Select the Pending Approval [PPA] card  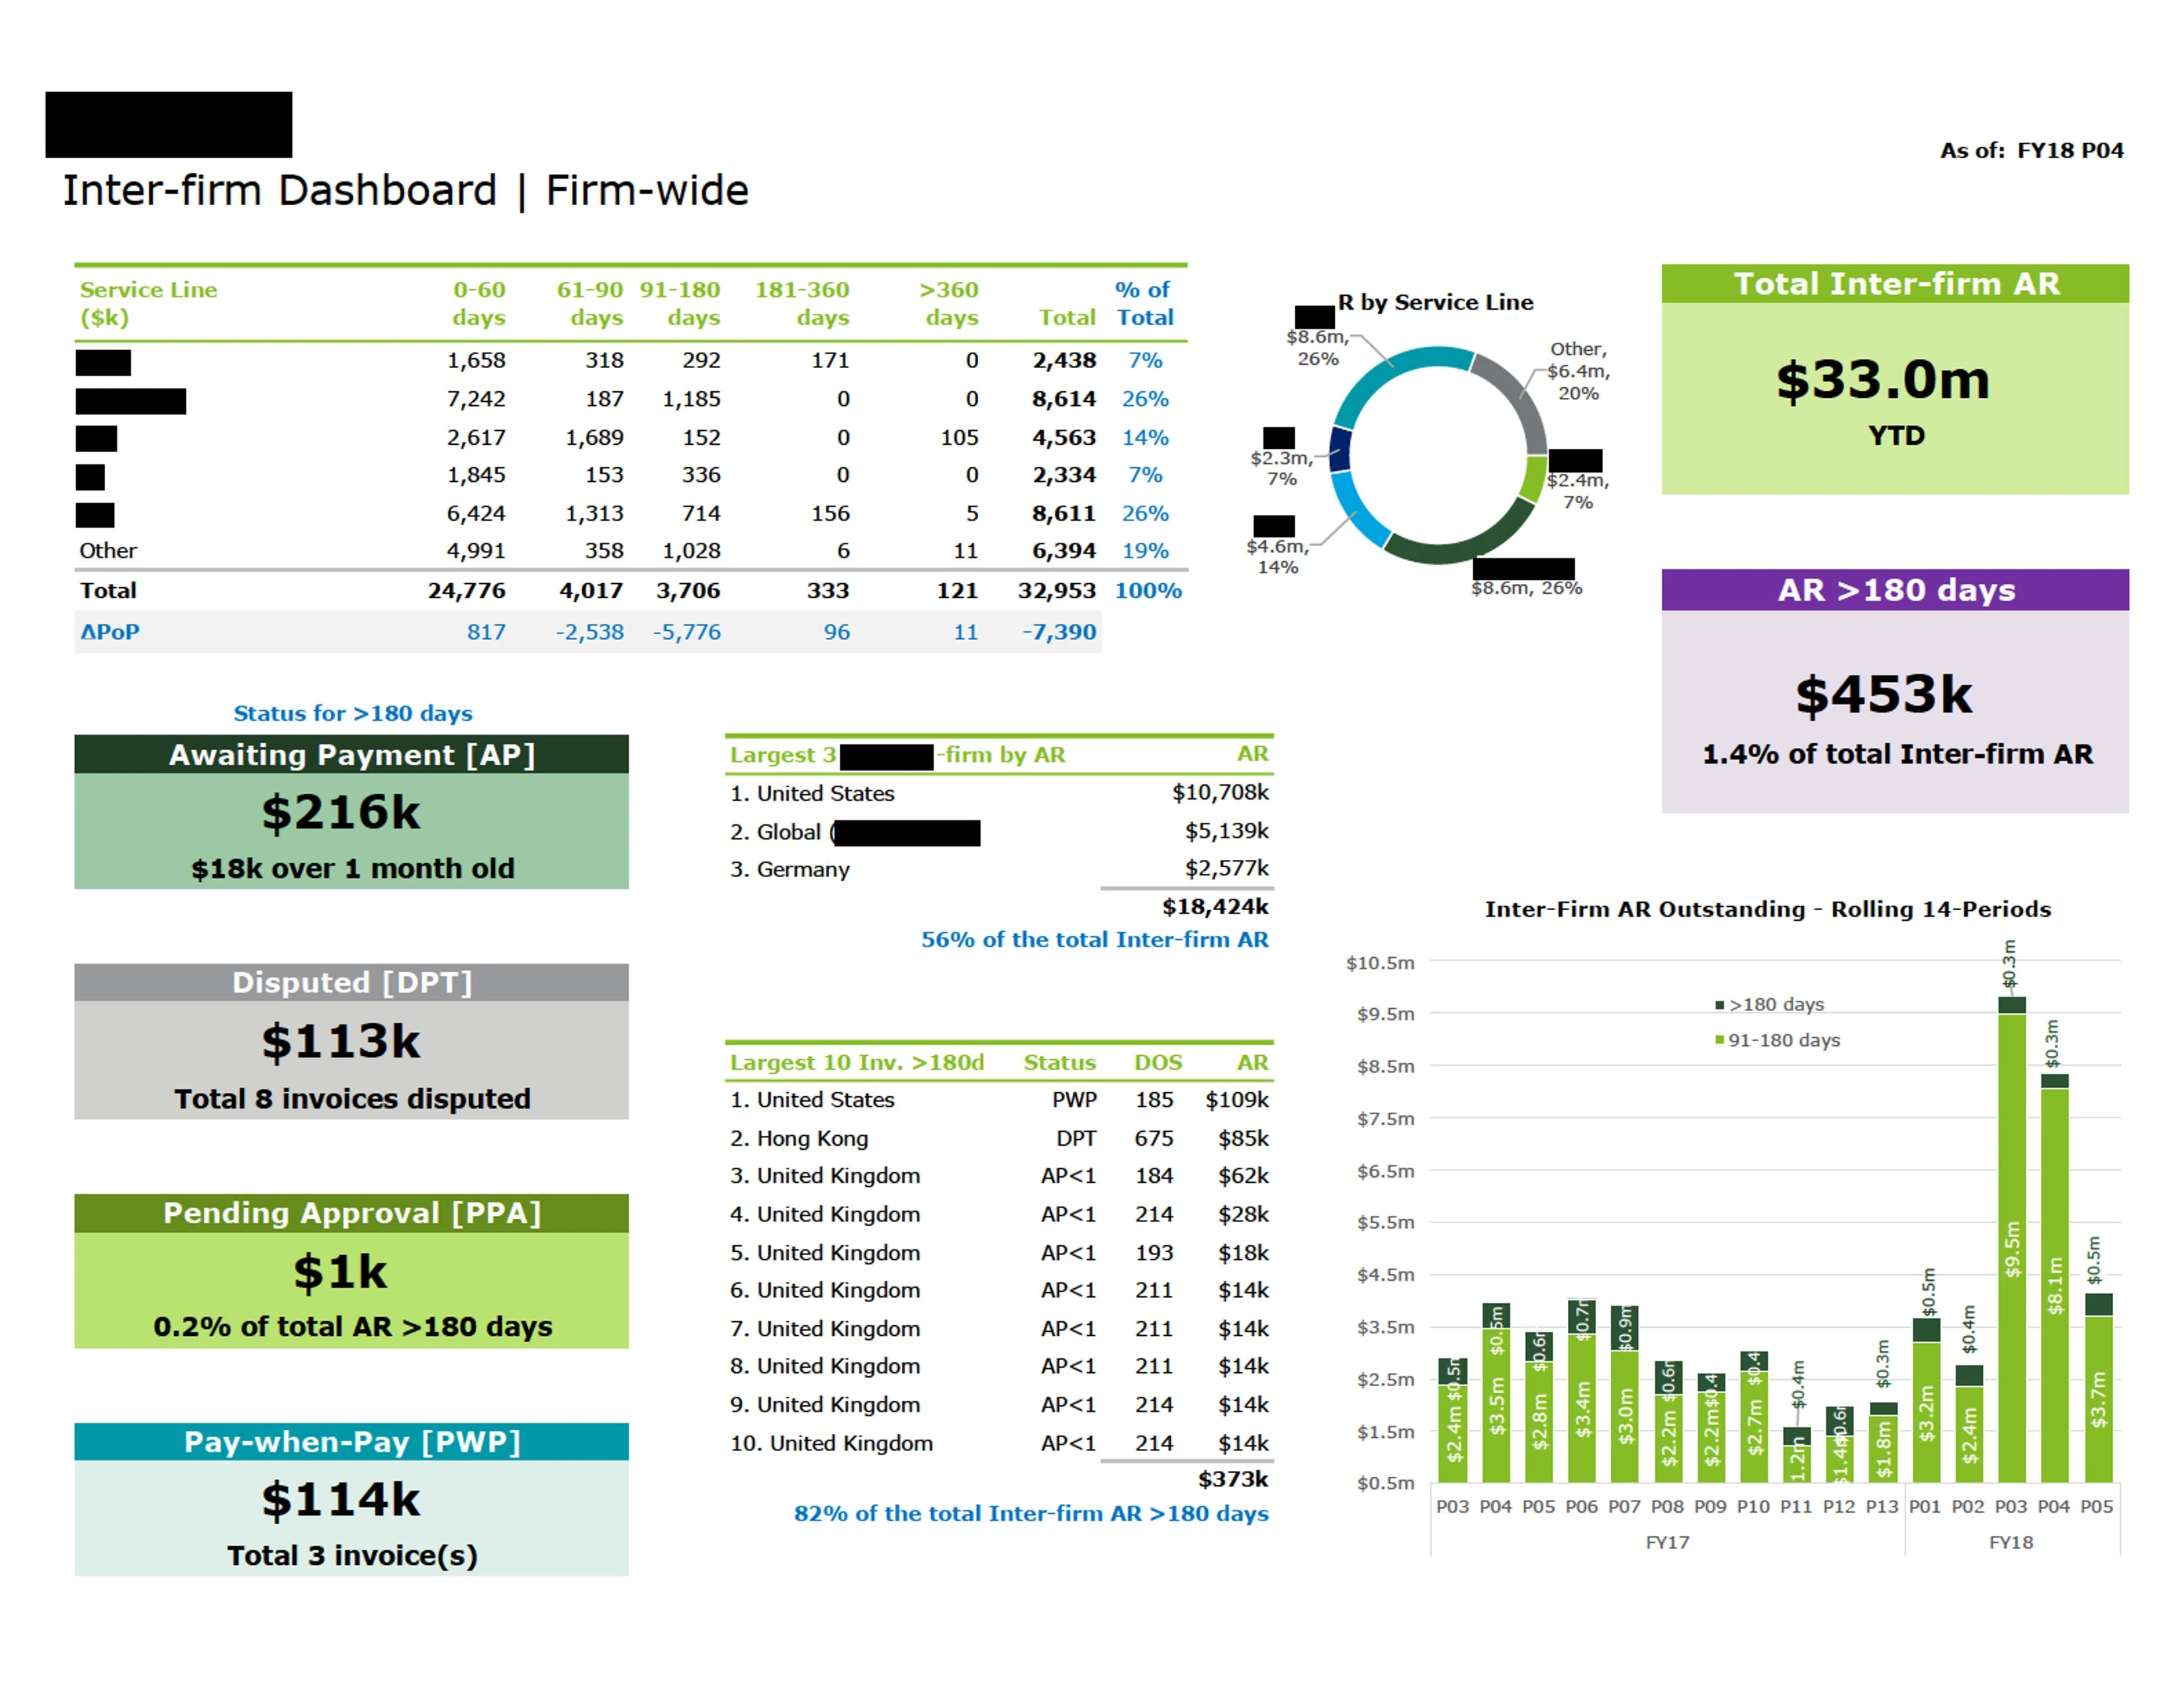(x=351, y=1272)
